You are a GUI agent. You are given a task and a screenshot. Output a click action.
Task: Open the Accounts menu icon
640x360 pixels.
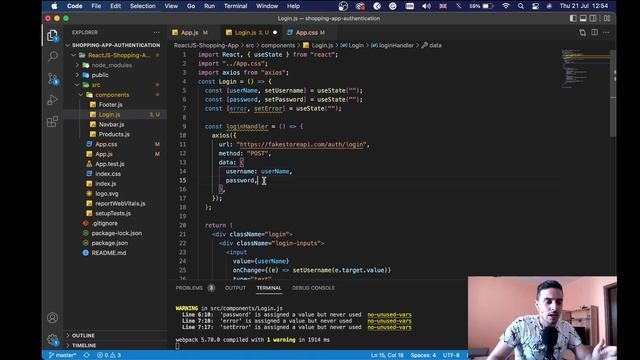(52, 317)
